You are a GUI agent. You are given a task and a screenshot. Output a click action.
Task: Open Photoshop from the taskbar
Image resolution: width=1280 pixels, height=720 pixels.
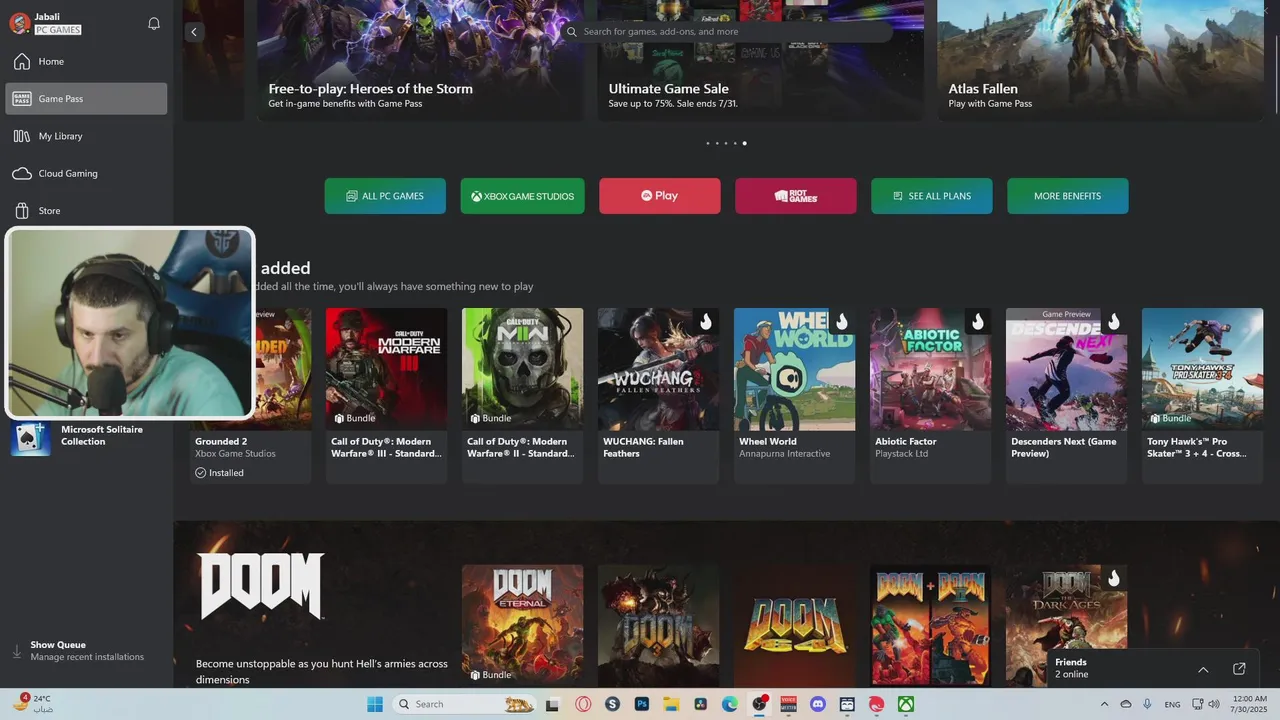pyautogui.click(x=641, y=704)
